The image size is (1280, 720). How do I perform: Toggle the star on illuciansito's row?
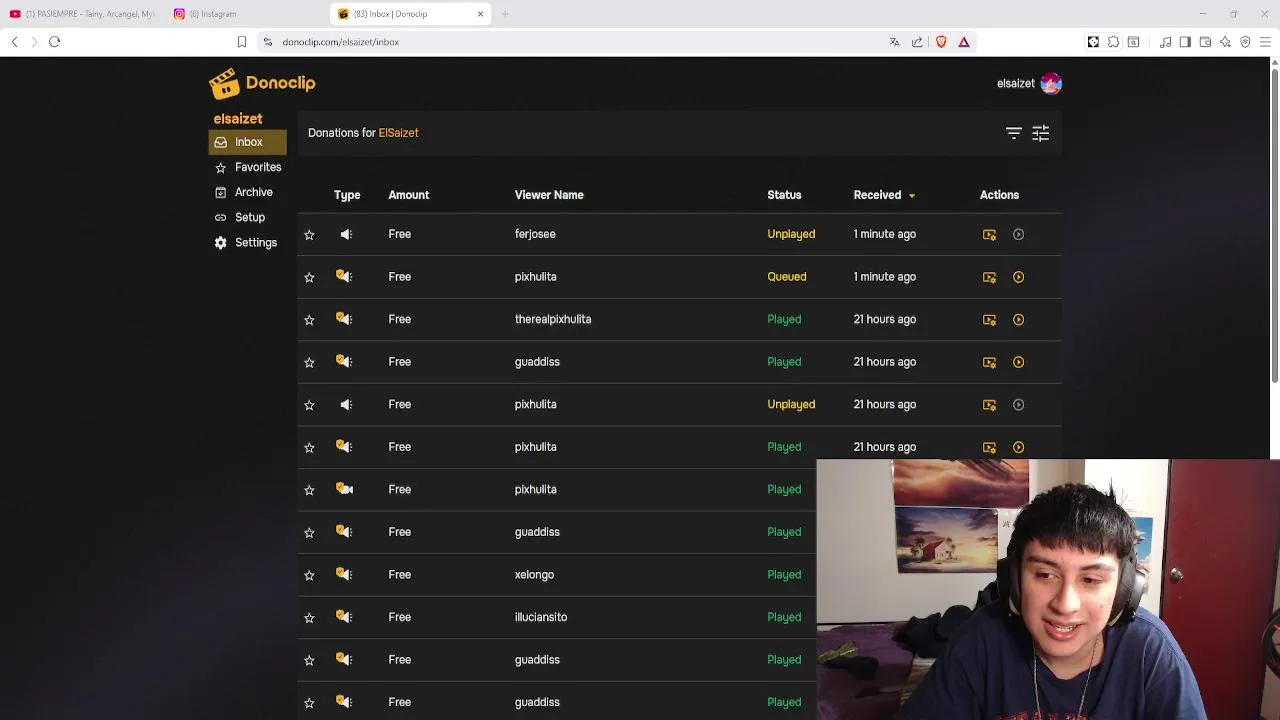click(x=309, y=617)
